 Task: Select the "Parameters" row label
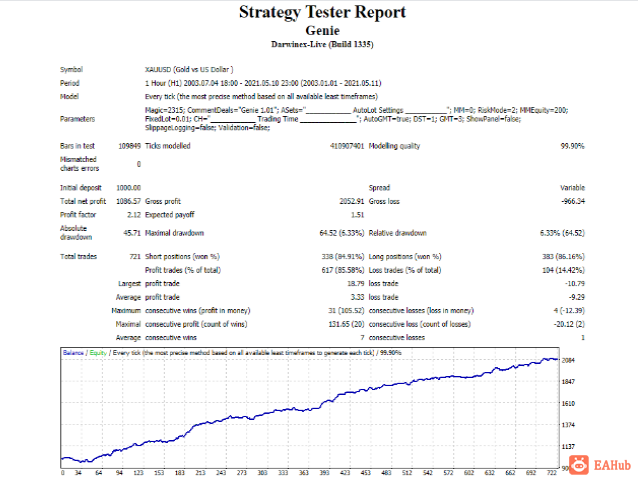78,119
